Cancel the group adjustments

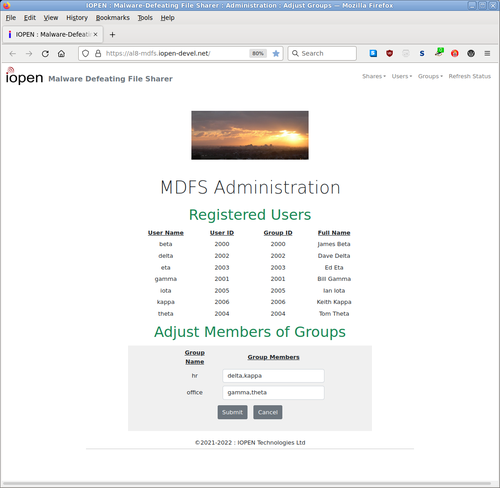(268, 412)
